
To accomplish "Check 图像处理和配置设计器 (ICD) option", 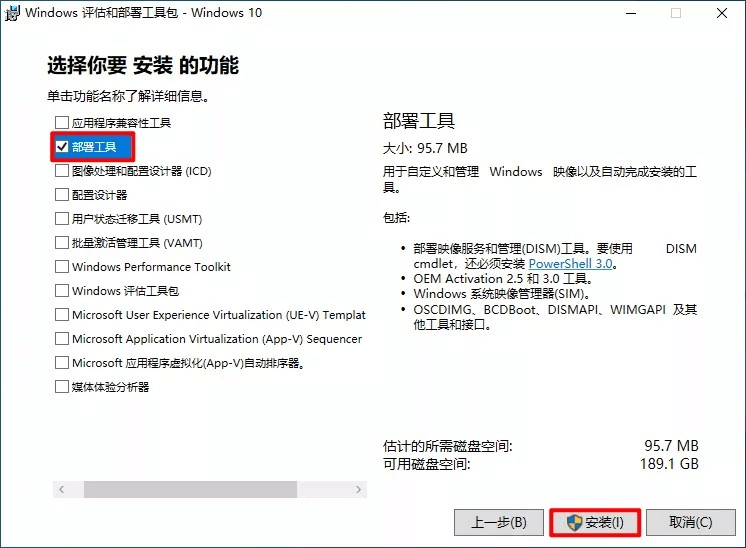I will coord(62,171).
